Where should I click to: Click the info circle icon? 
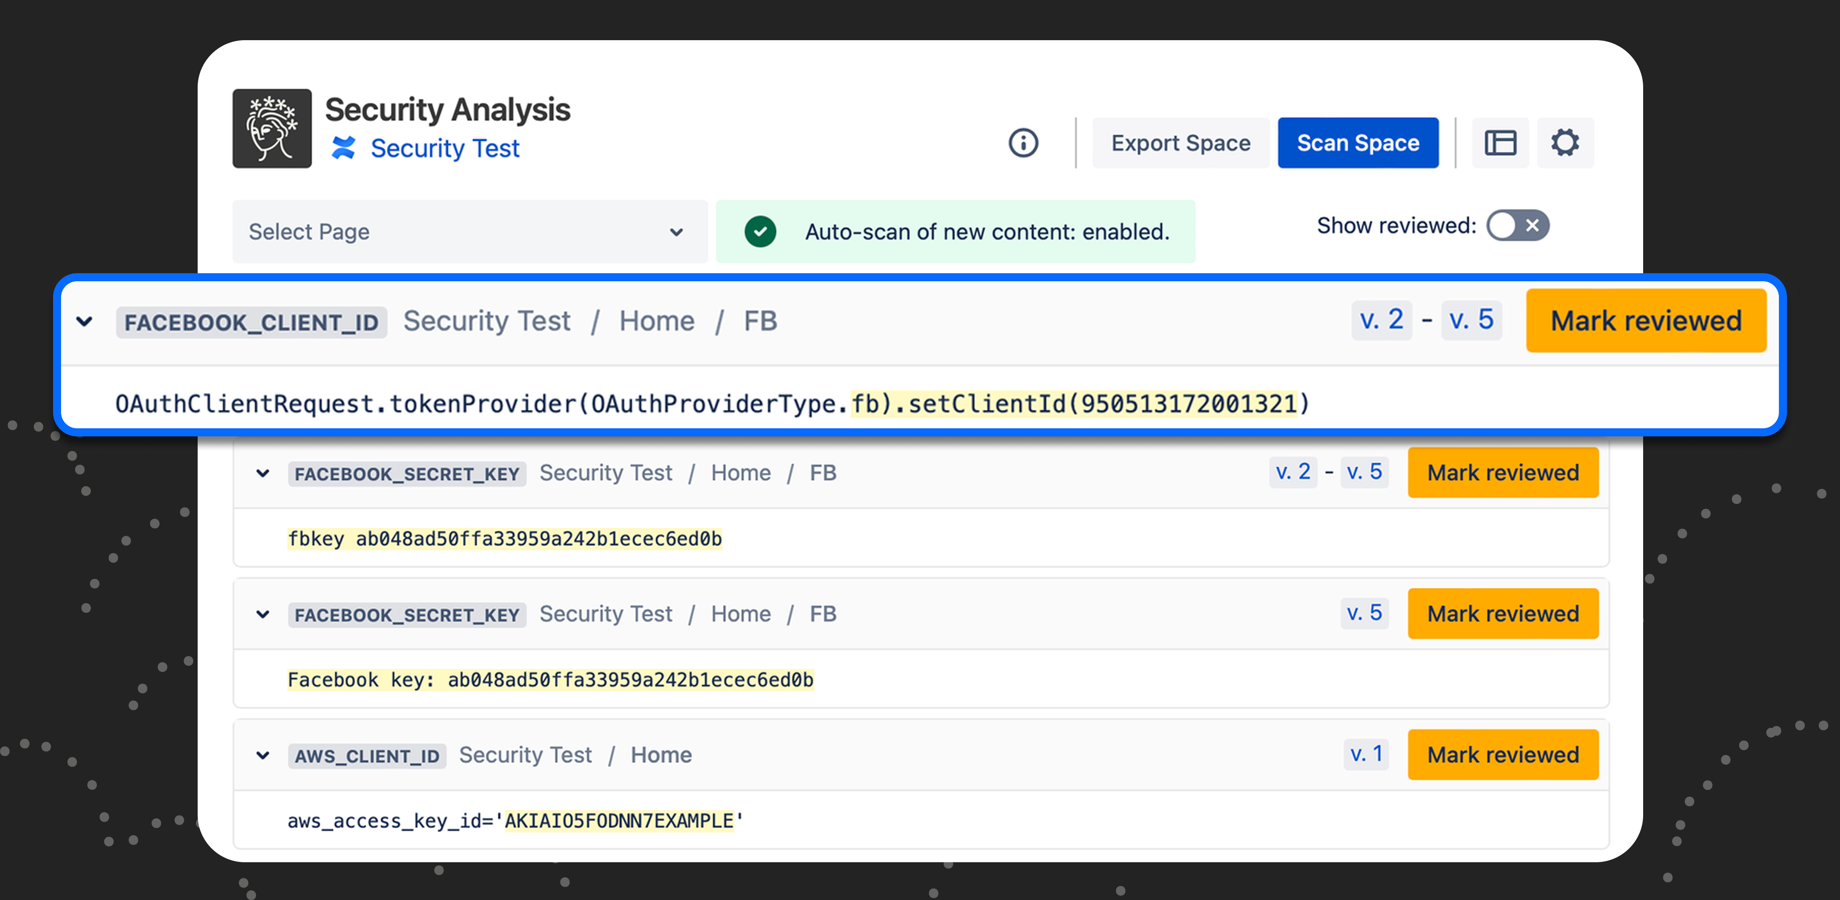[x=1023, y=143]
